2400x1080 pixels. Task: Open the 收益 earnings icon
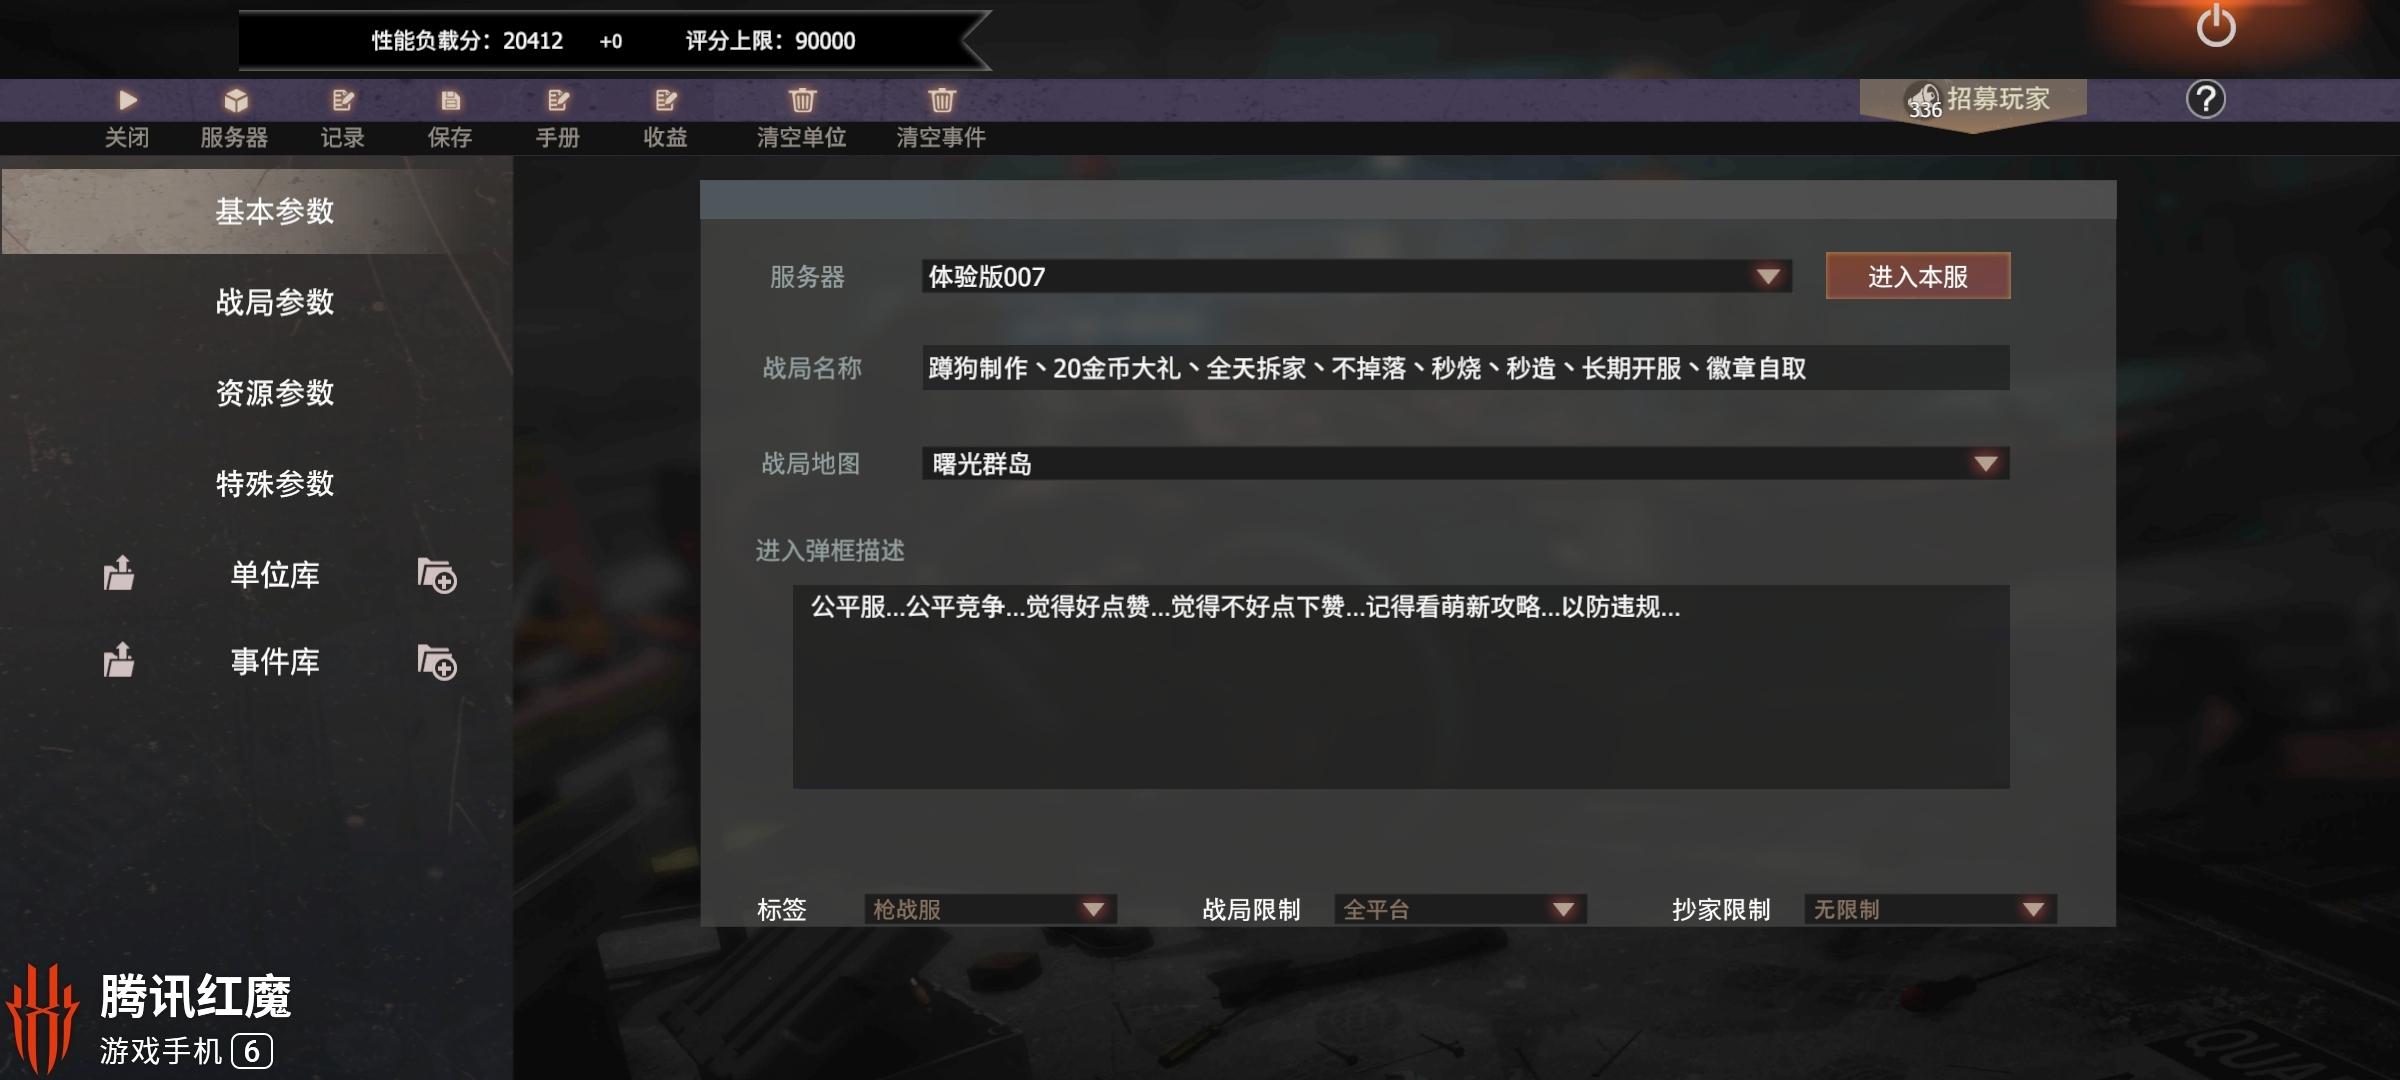(666, 100)
